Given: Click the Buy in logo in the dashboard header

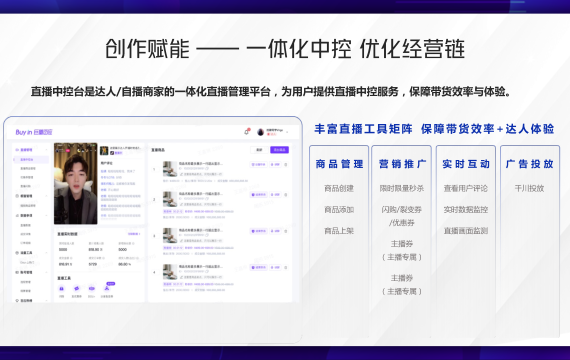Looking at the screenshot, I should [x=34, y=132].
